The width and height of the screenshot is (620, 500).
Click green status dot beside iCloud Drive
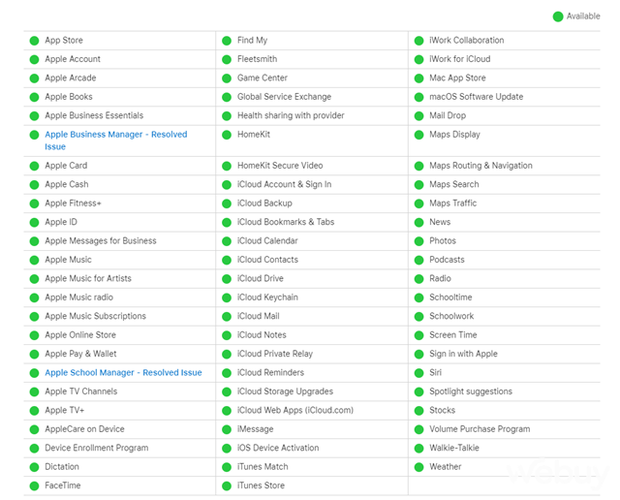pyautogui.click(x=227, y=279)
